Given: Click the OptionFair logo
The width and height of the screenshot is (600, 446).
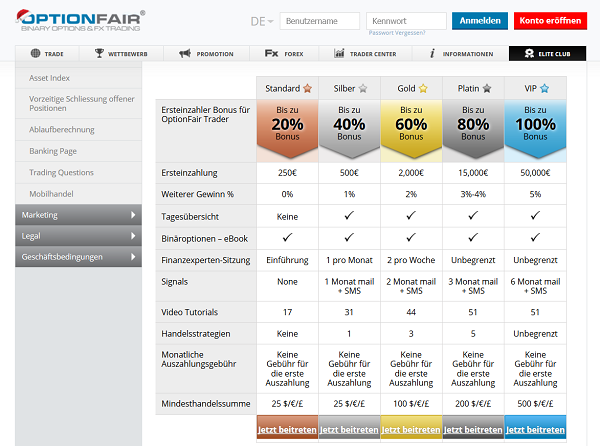Looking at the screenshot, I should click(80, 20).
